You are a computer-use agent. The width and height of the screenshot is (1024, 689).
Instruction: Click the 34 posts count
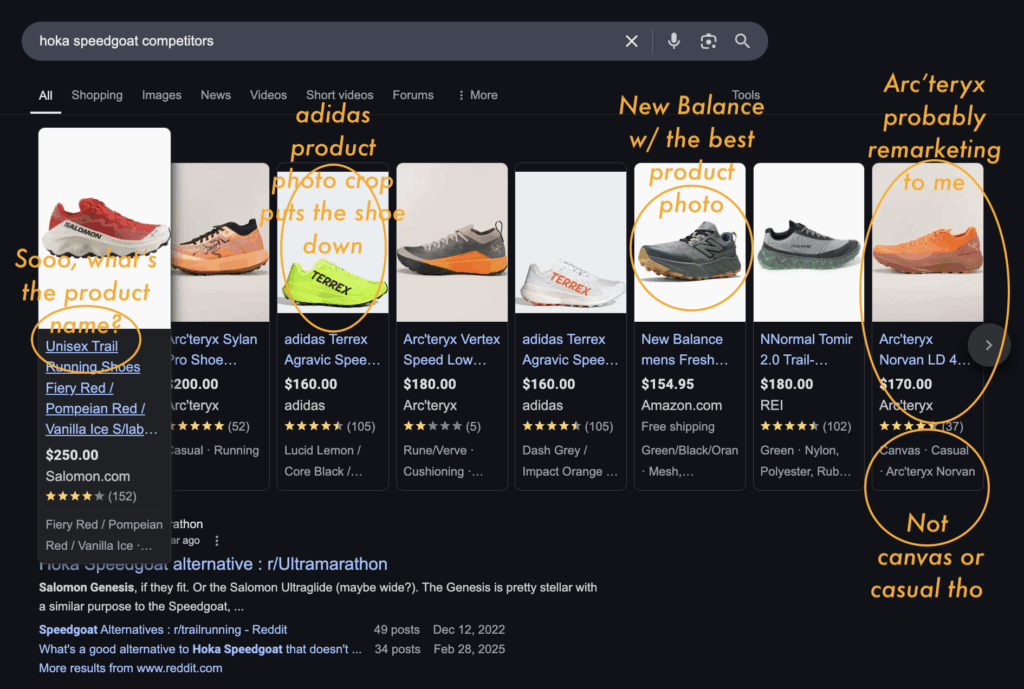click(x=397, y=649)
